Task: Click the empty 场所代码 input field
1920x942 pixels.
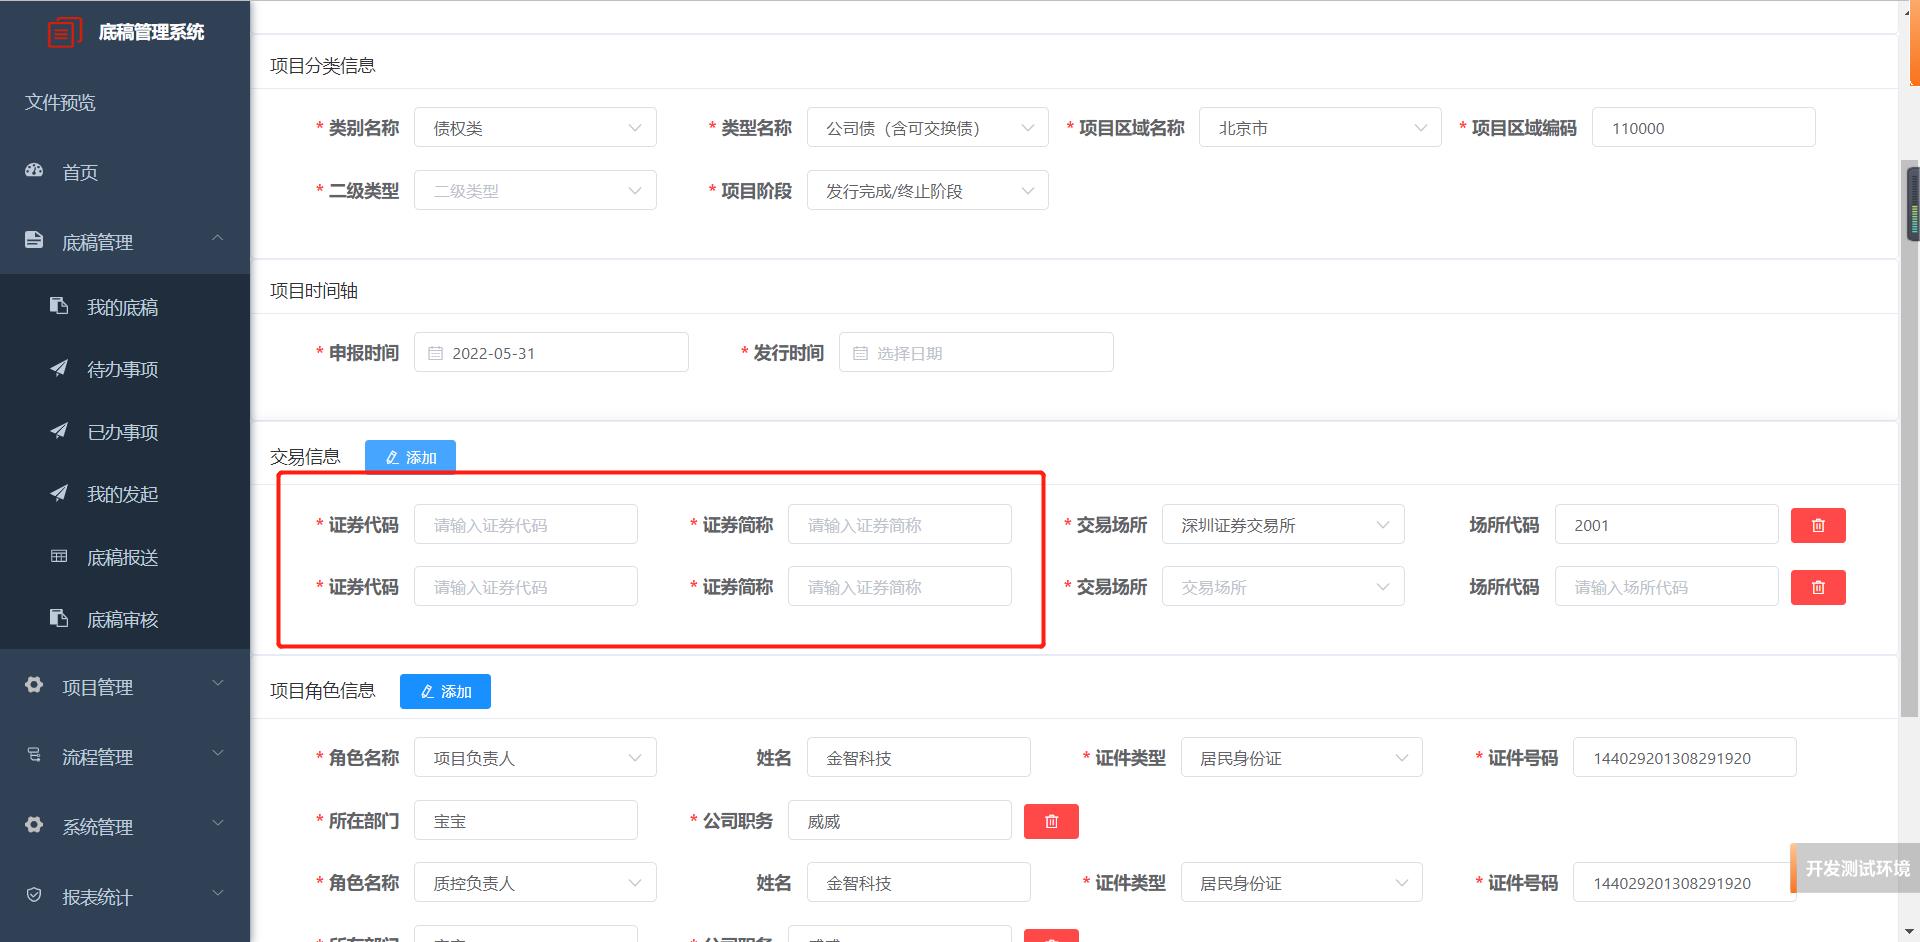Action: (x=1667, y=587)
